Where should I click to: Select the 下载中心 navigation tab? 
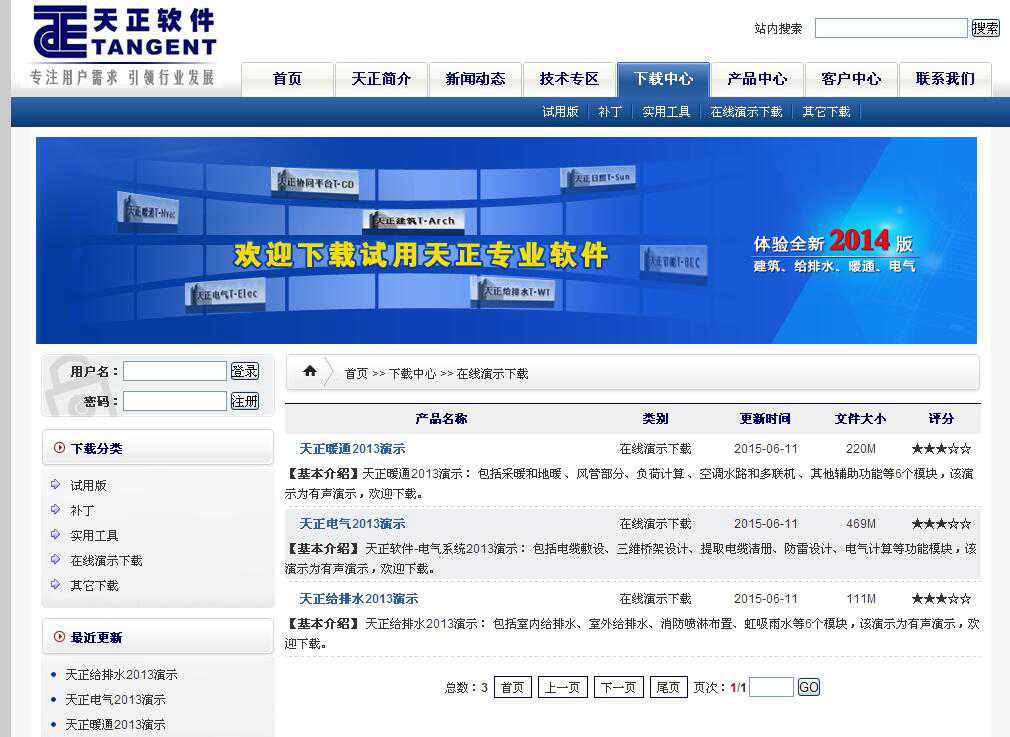point(663,79)
